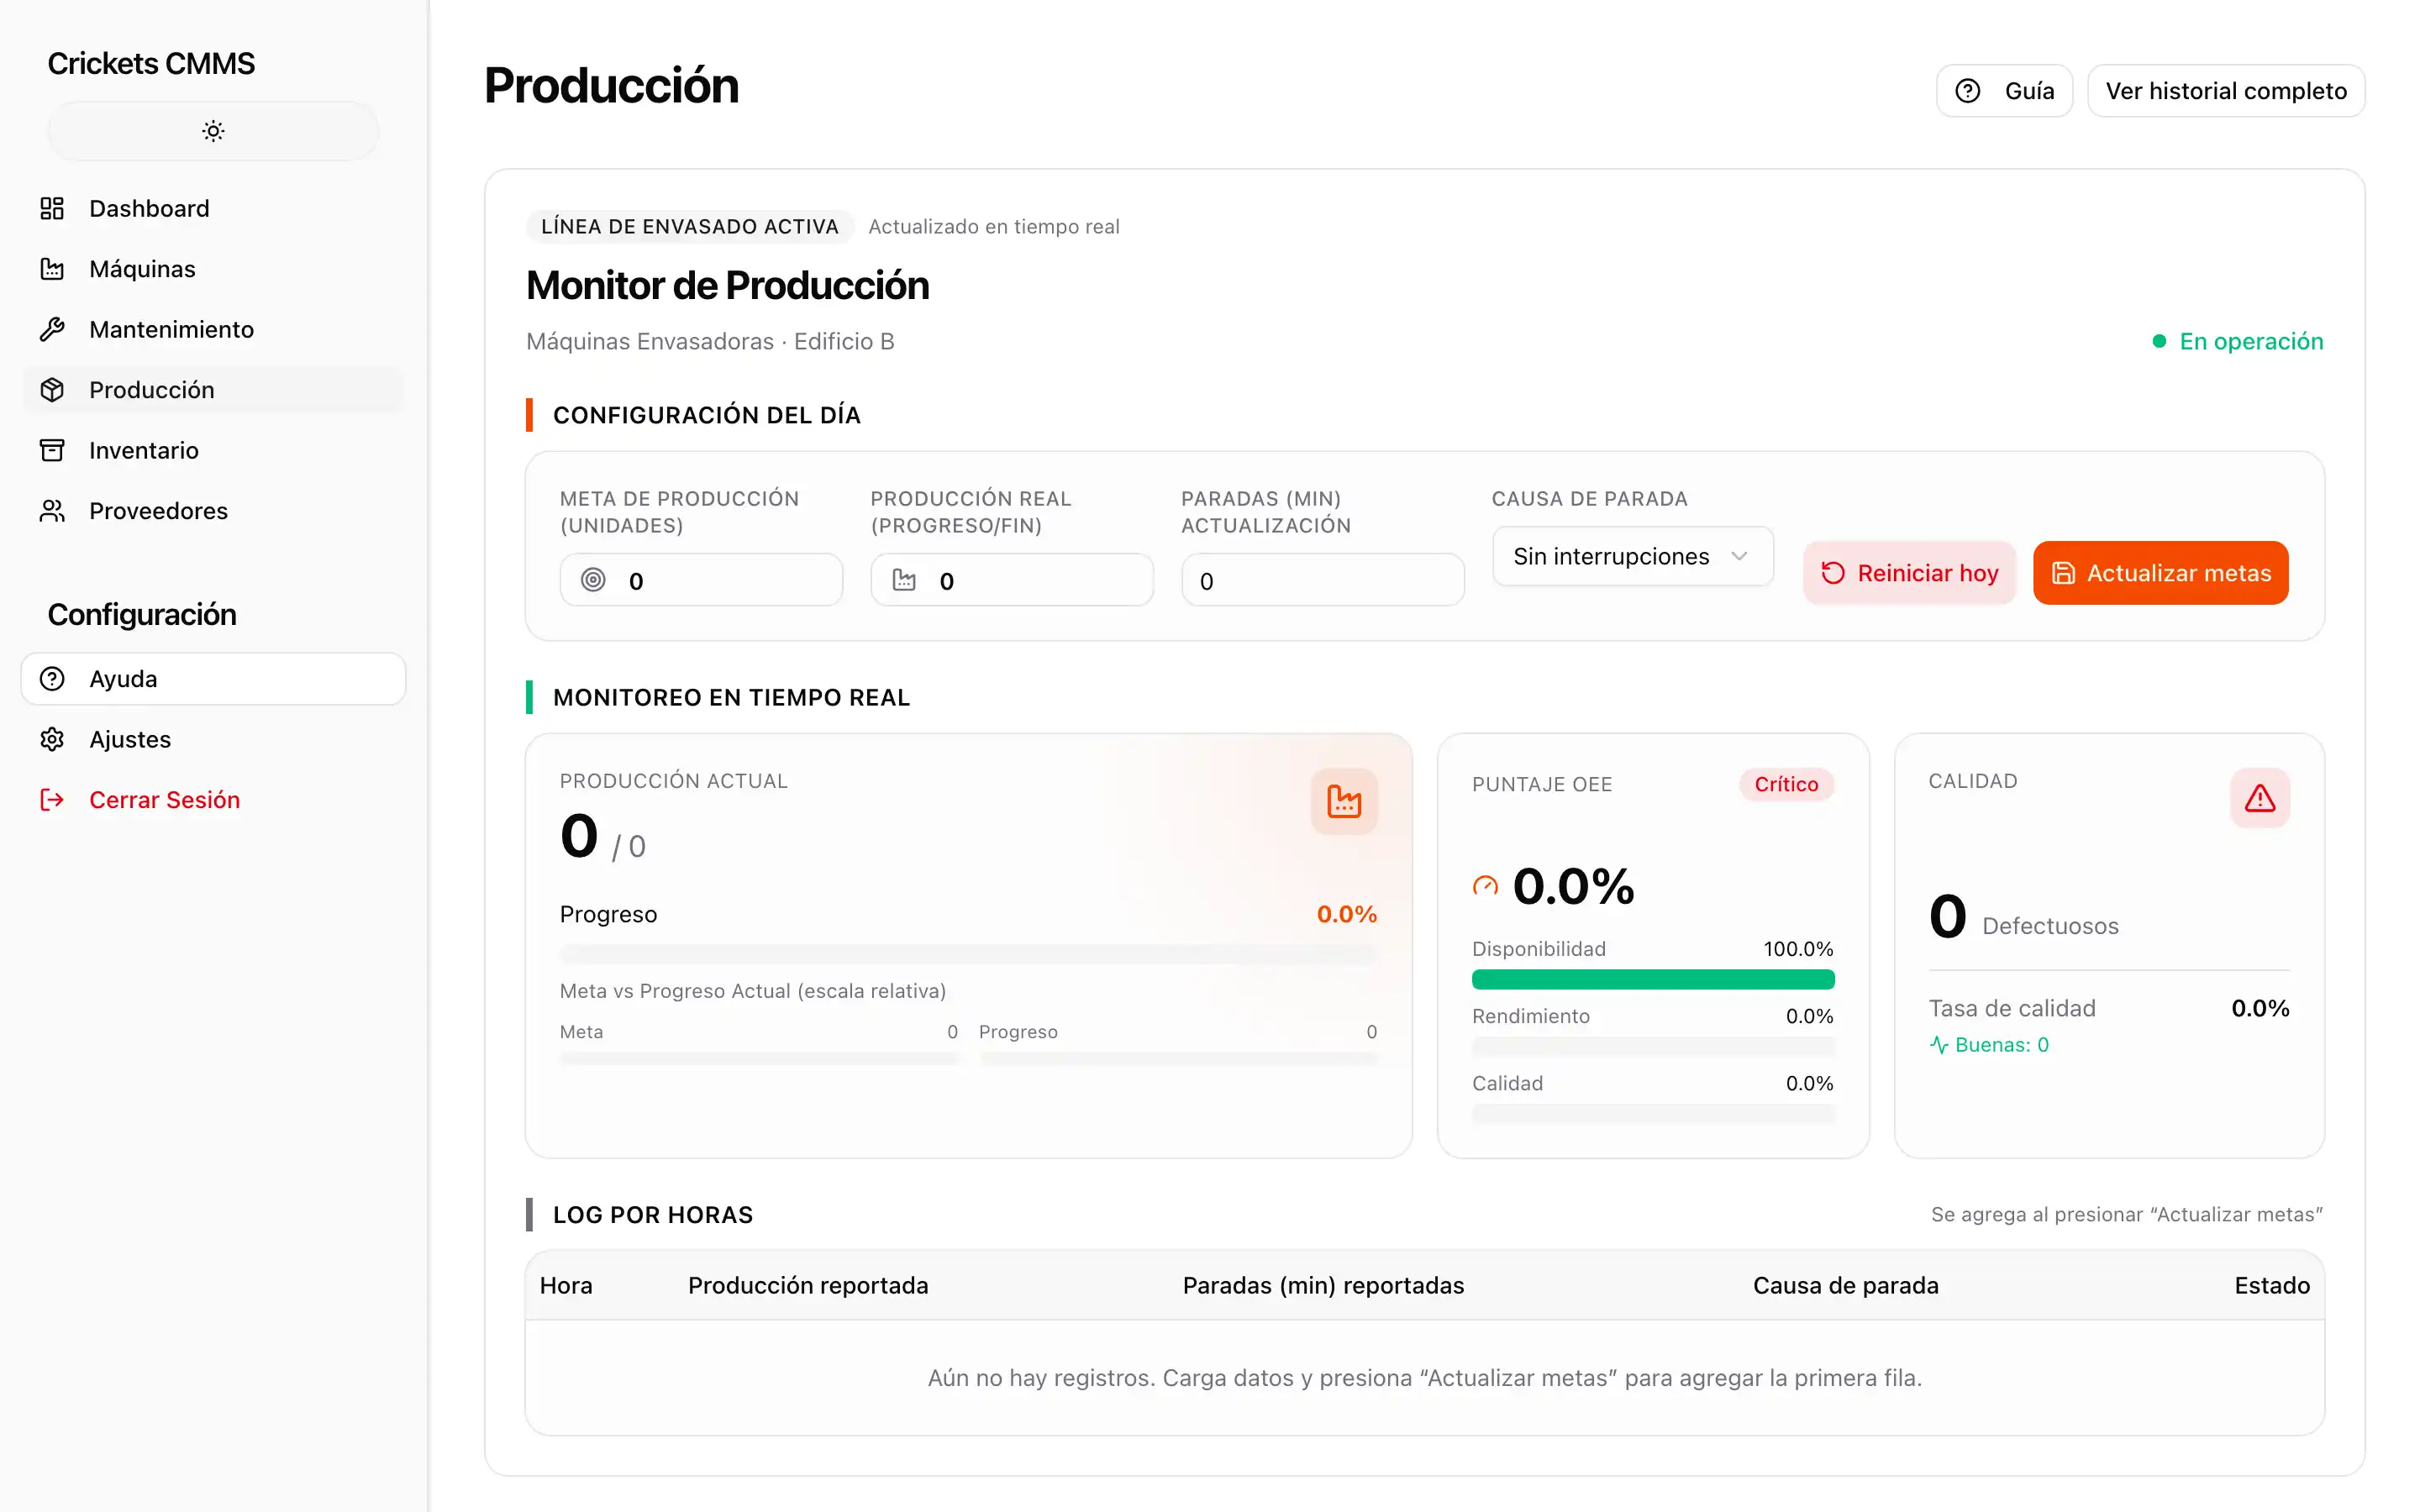Click the Máquinas factory icon in sidebar

point(52,269)
